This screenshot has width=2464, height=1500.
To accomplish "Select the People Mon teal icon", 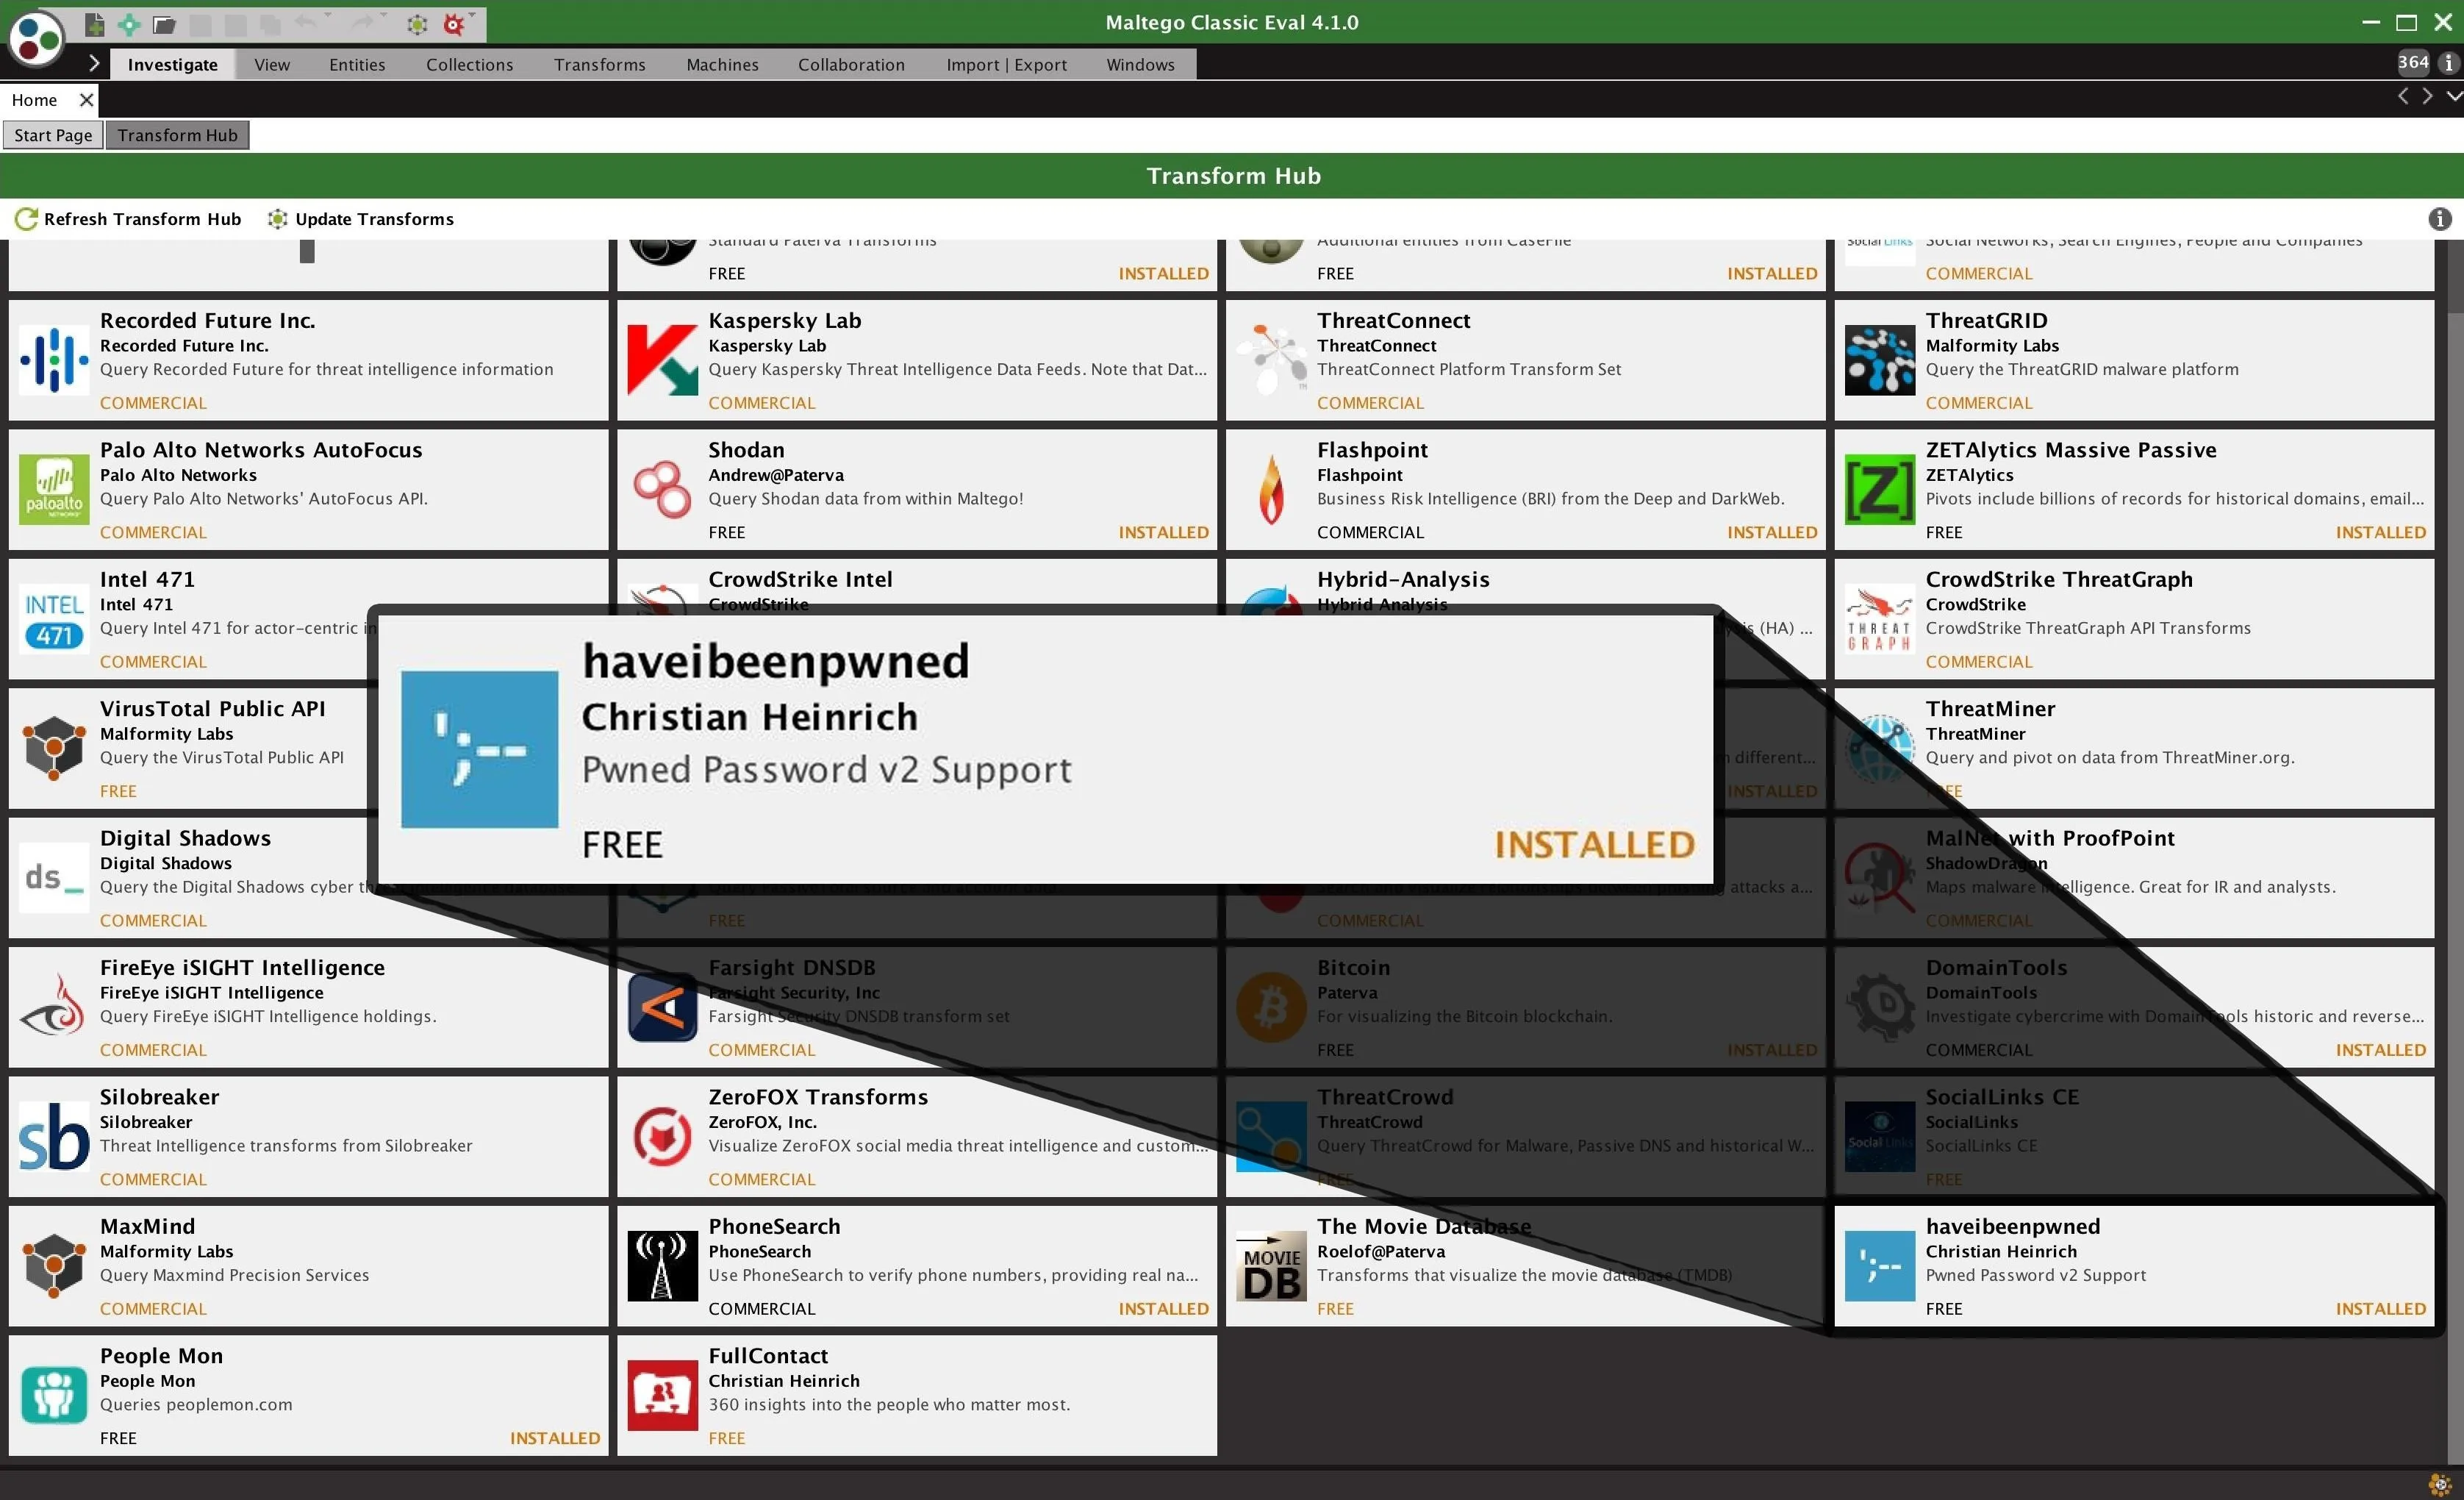I will click(x=54, y=1396).
